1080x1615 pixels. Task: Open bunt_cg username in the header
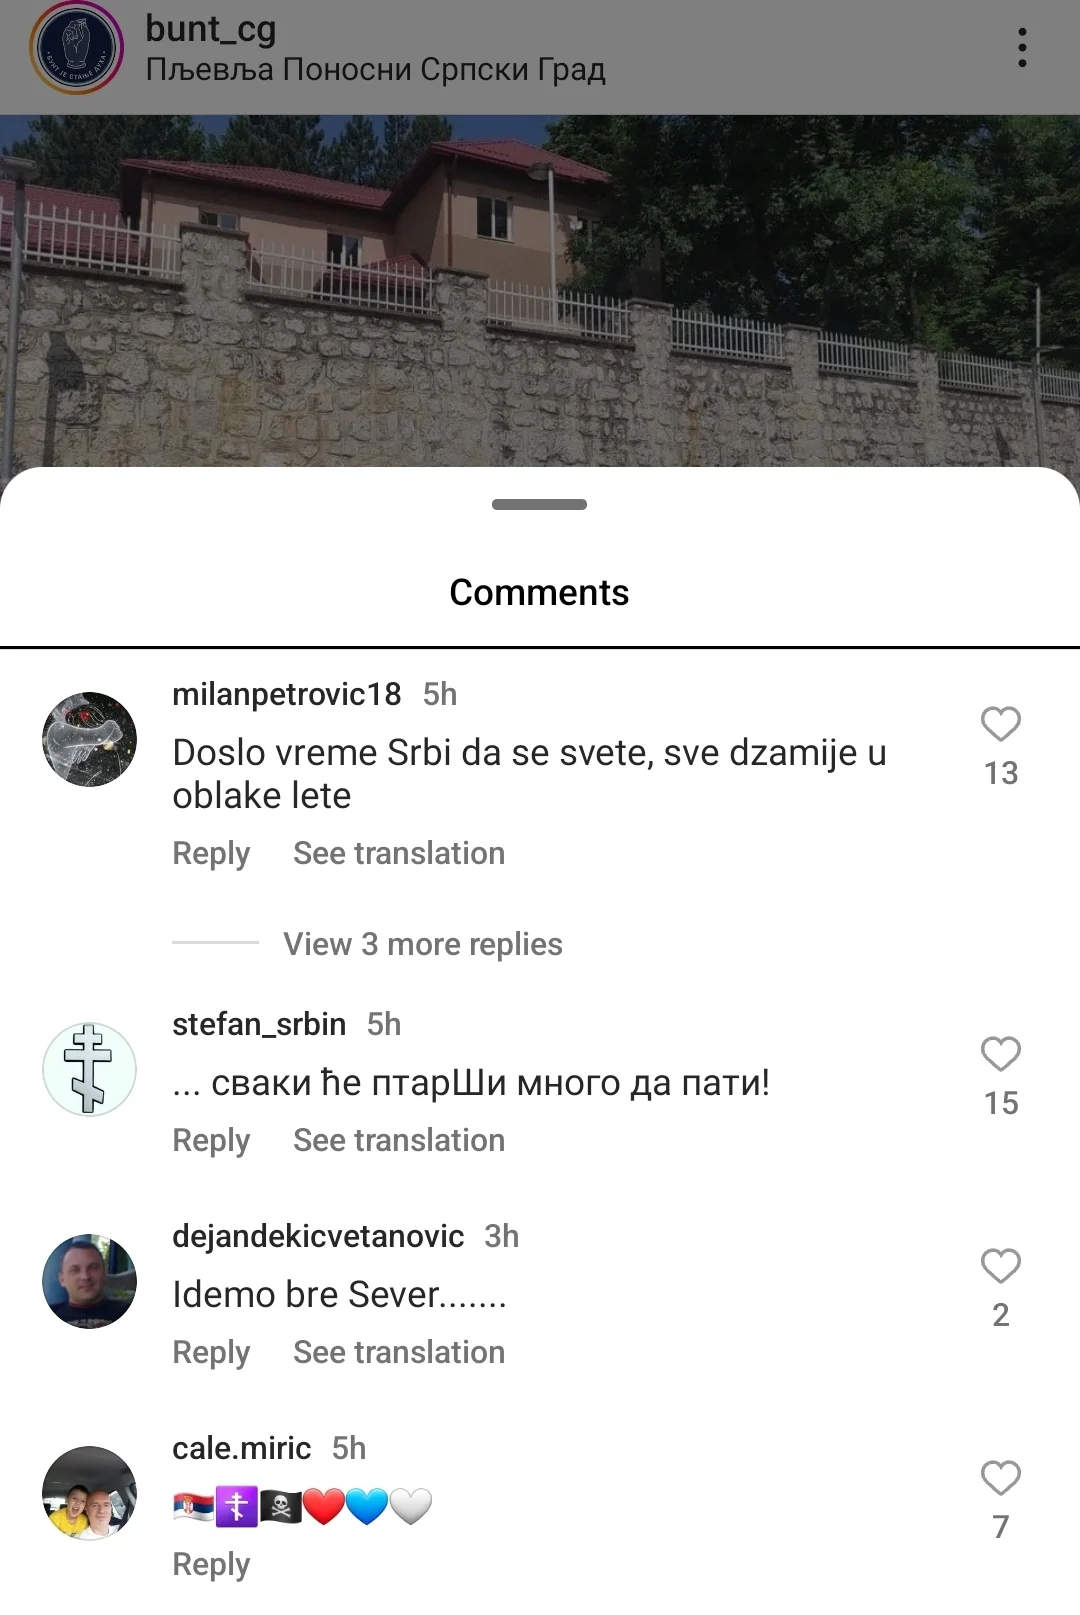coord(211,29)
